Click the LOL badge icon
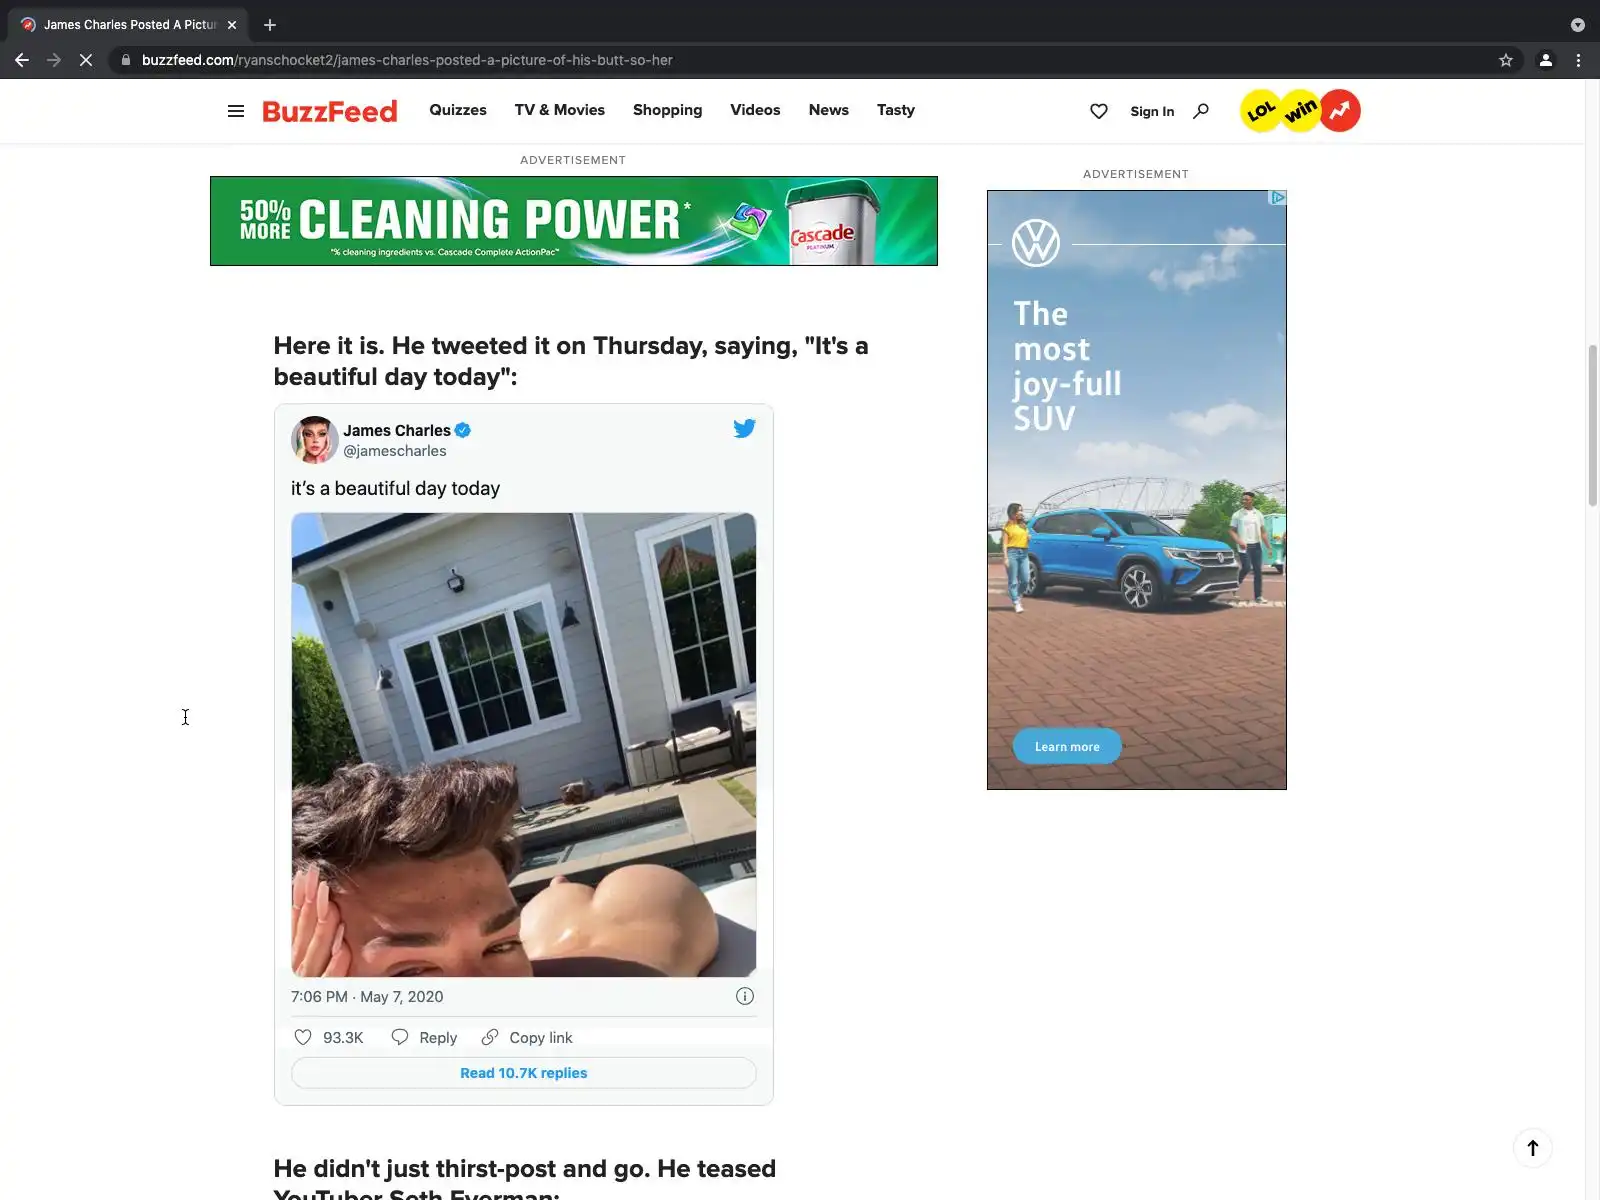The width and height of the screenshot is (1600, 1200). tap(1261, 111)
